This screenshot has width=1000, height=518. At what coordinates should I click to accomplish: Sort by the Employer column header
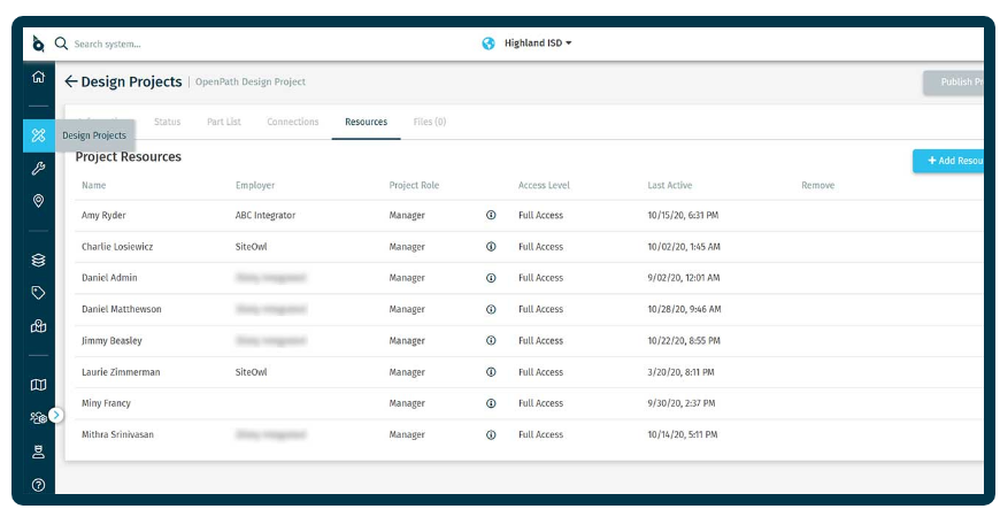tap(255, 186)
